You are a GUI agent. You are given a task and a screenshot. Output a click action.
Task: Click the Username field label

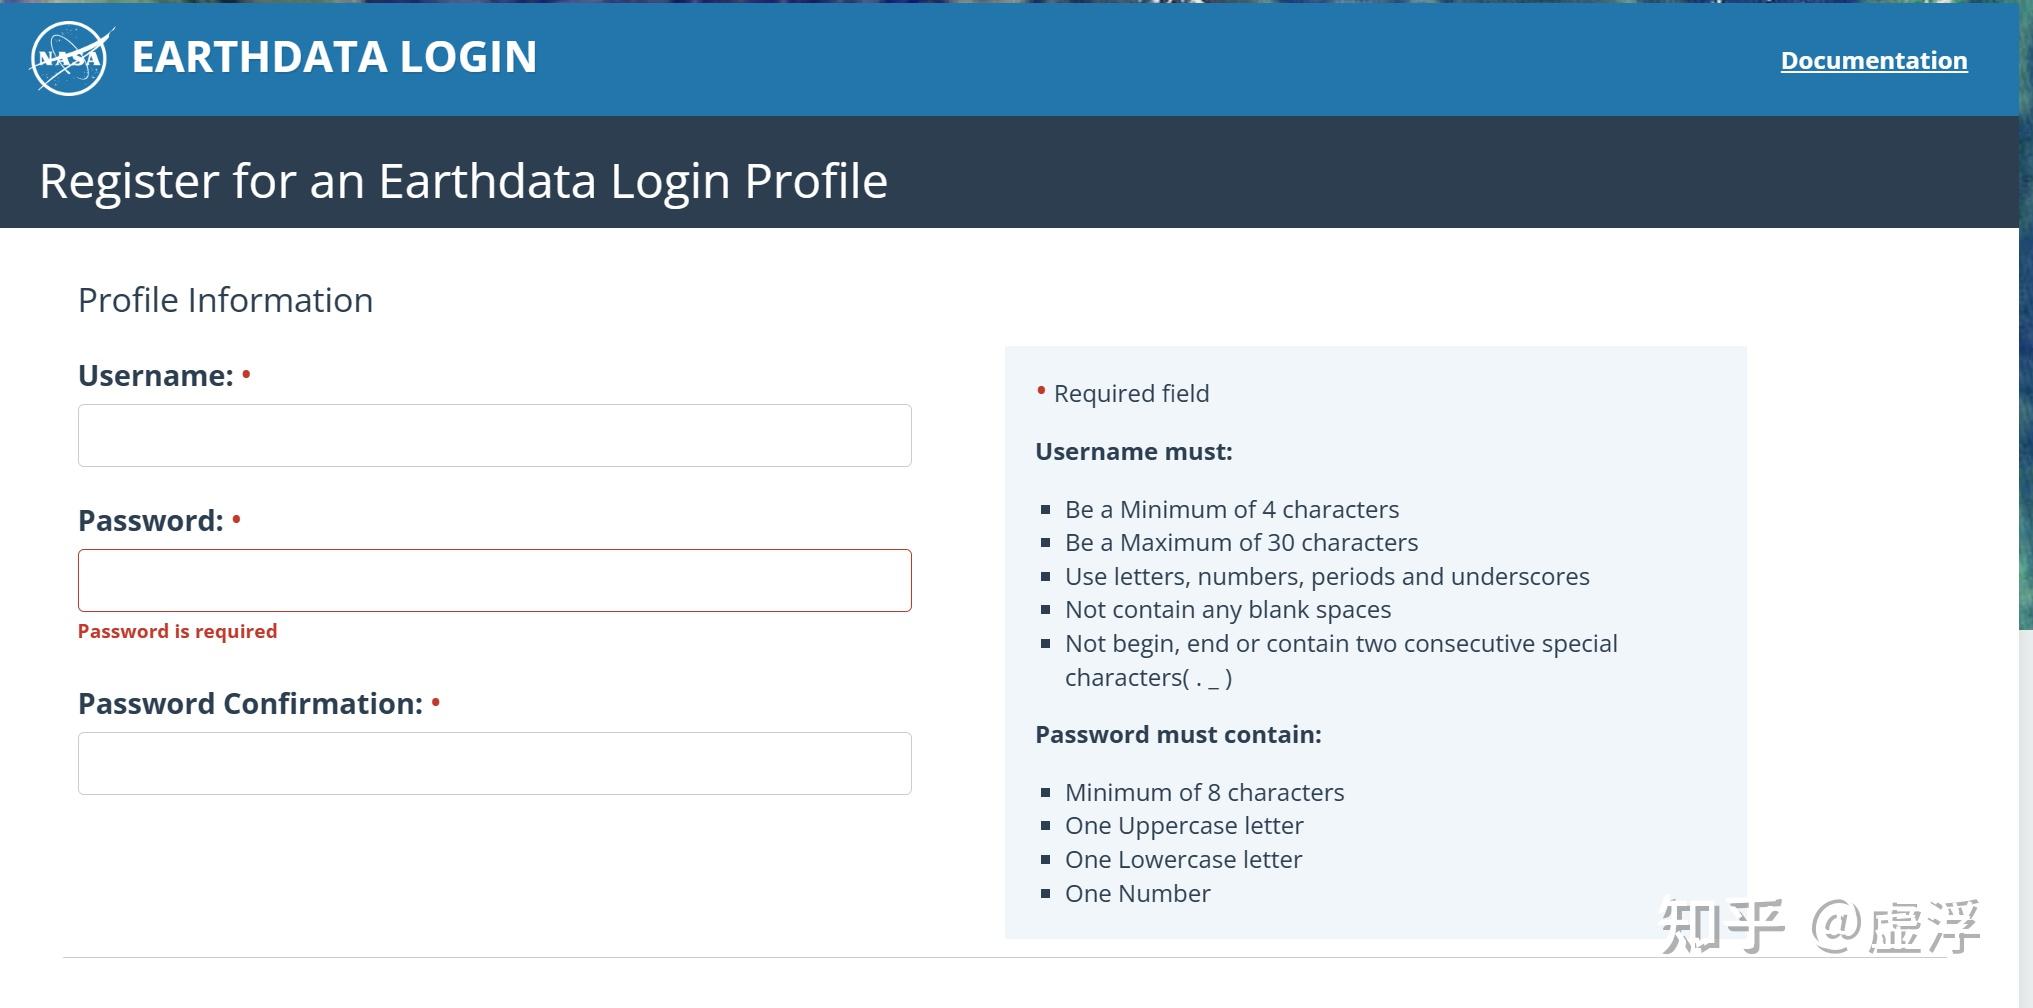pos(155,376)
